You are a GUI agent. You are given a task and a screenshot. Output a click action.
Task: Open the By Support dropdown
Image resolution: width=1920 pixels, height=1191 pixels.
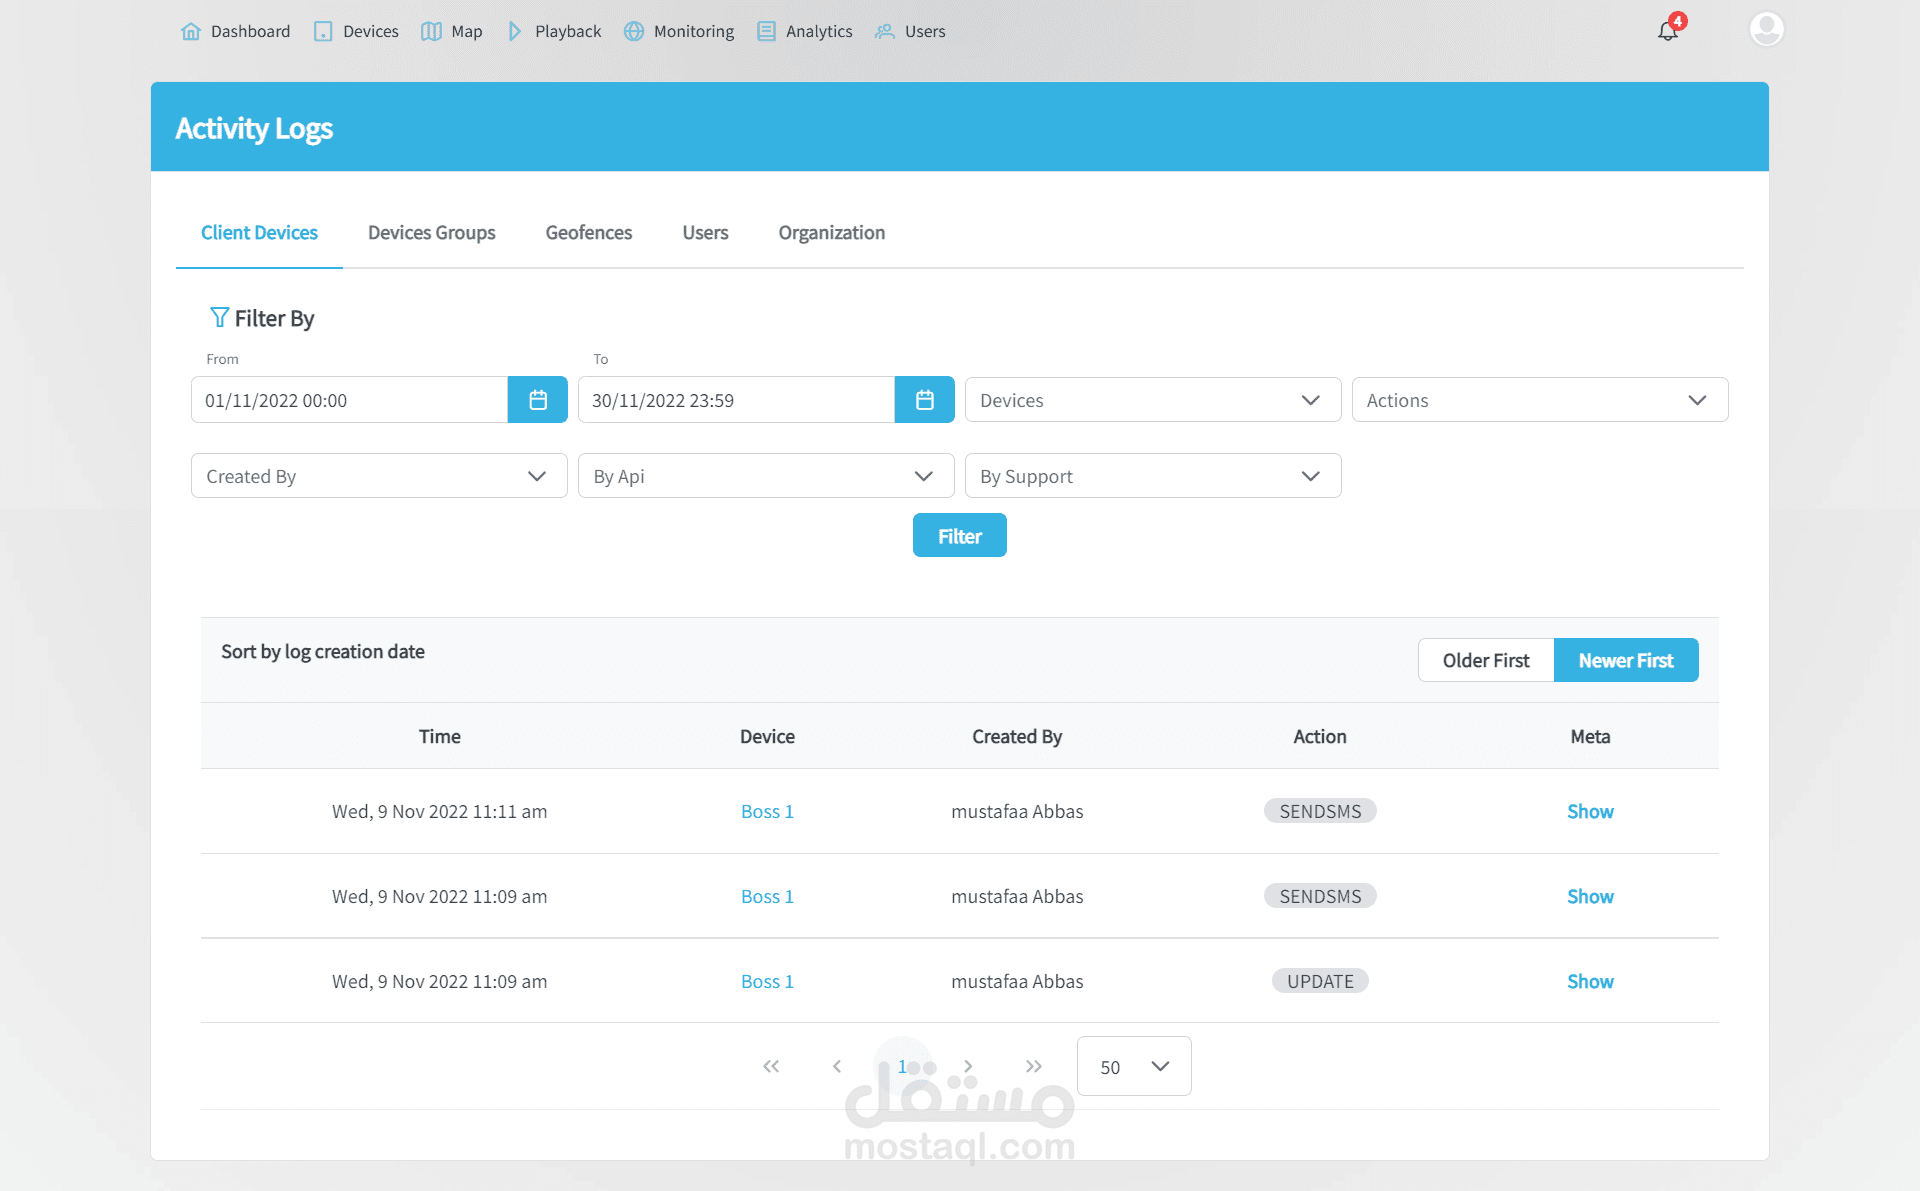pos(1152,476)
